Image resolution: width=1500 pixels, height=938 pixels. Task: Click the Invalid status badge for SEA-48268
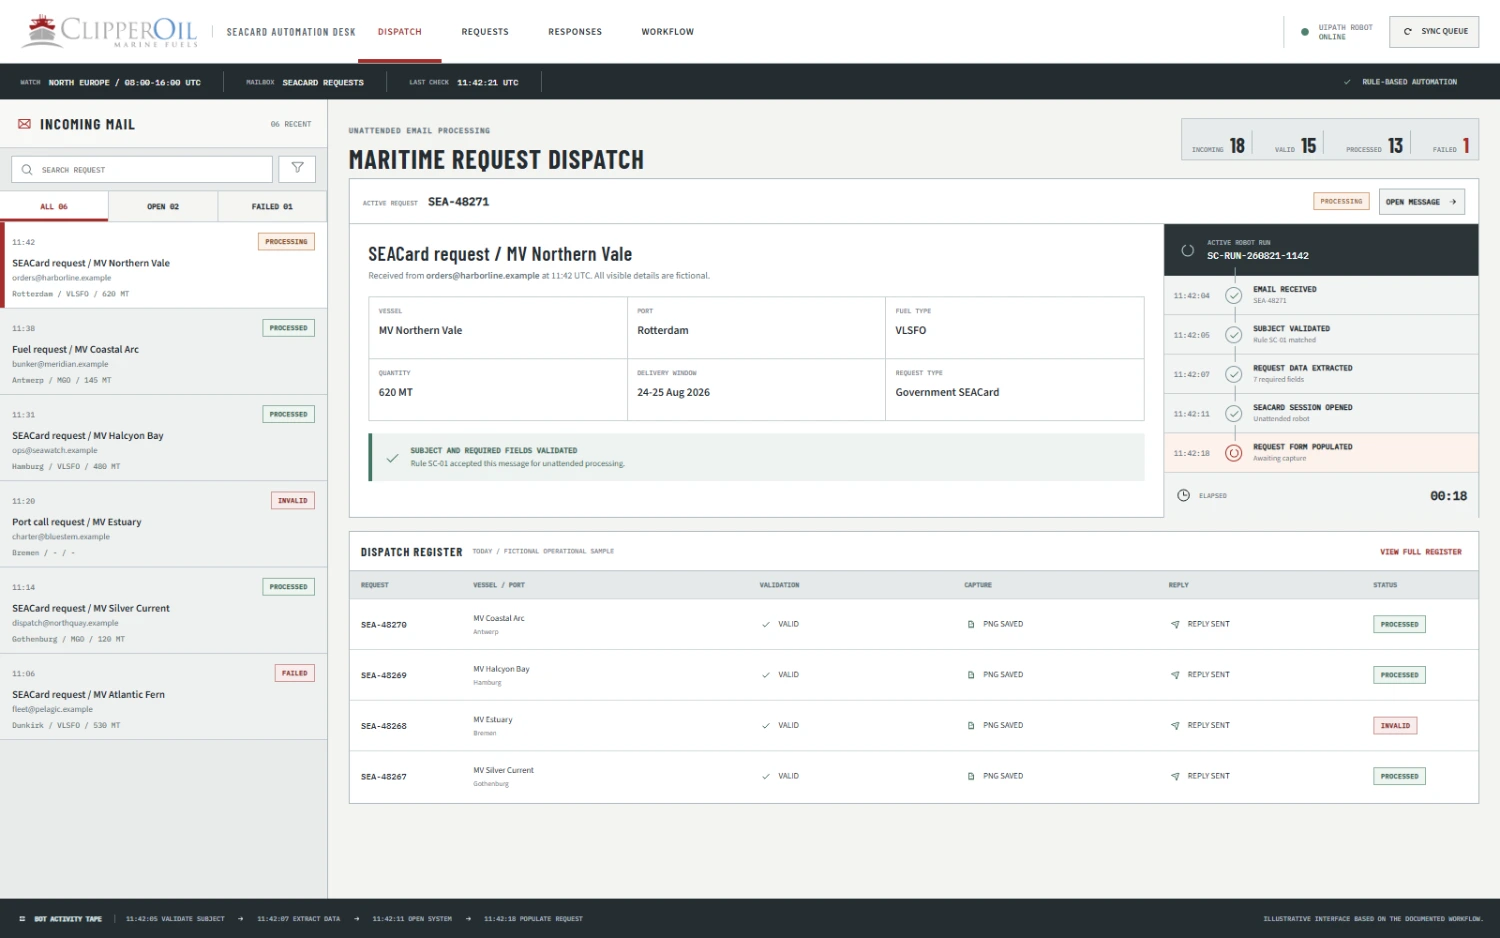pyautogui.click(x=1395, y=726)
